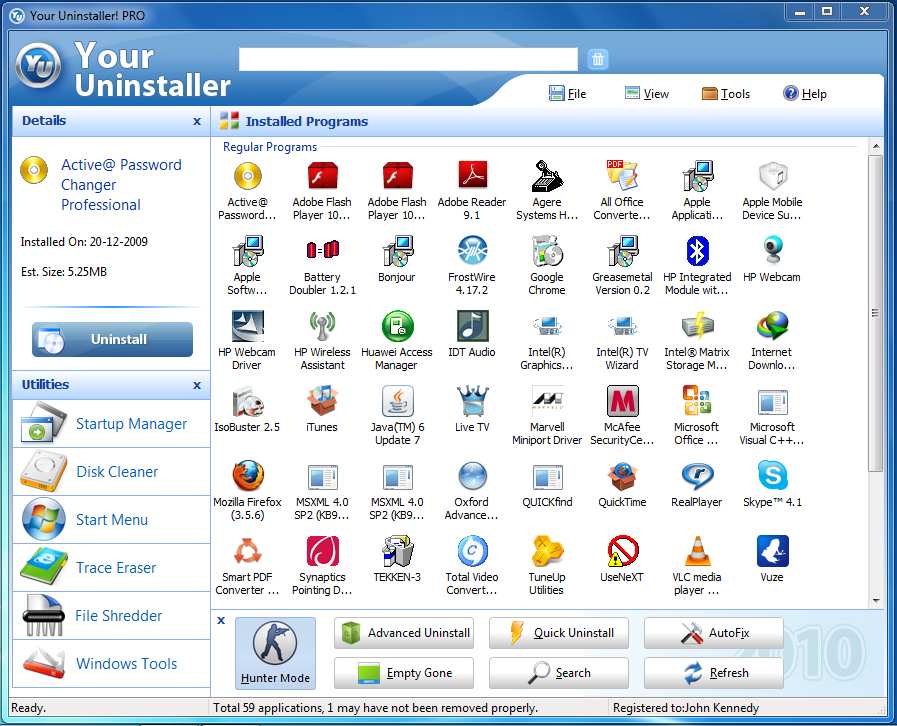Screen dimensions: 897x726
Task: Select UseNeXT program icon
Action: point(622,551)
